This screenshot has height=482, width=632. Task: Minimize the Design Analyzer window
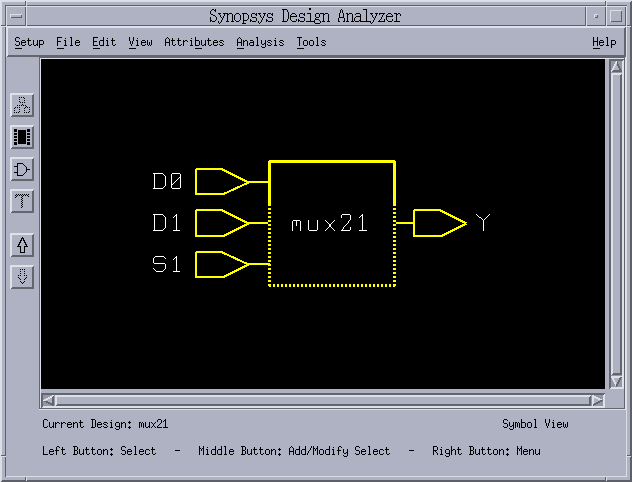tap(596, 16)
